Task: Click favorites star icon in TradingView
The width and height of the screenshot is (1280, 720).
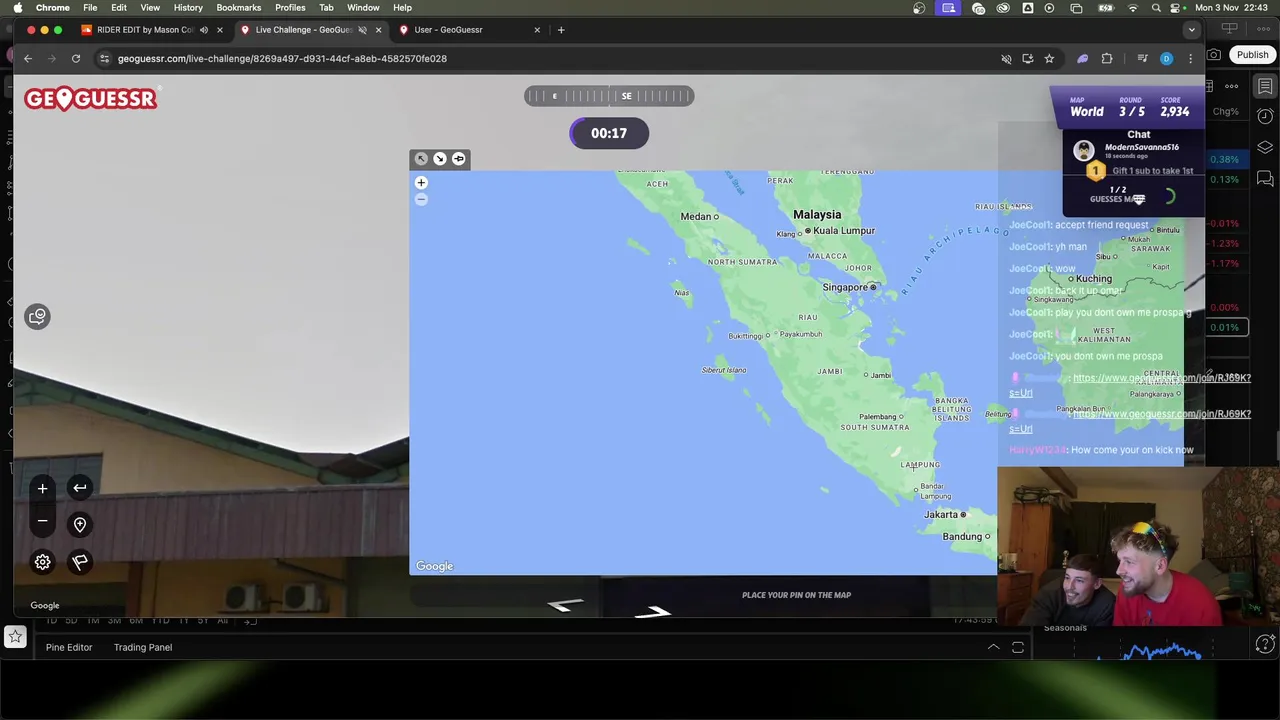Action: (15, 636)
